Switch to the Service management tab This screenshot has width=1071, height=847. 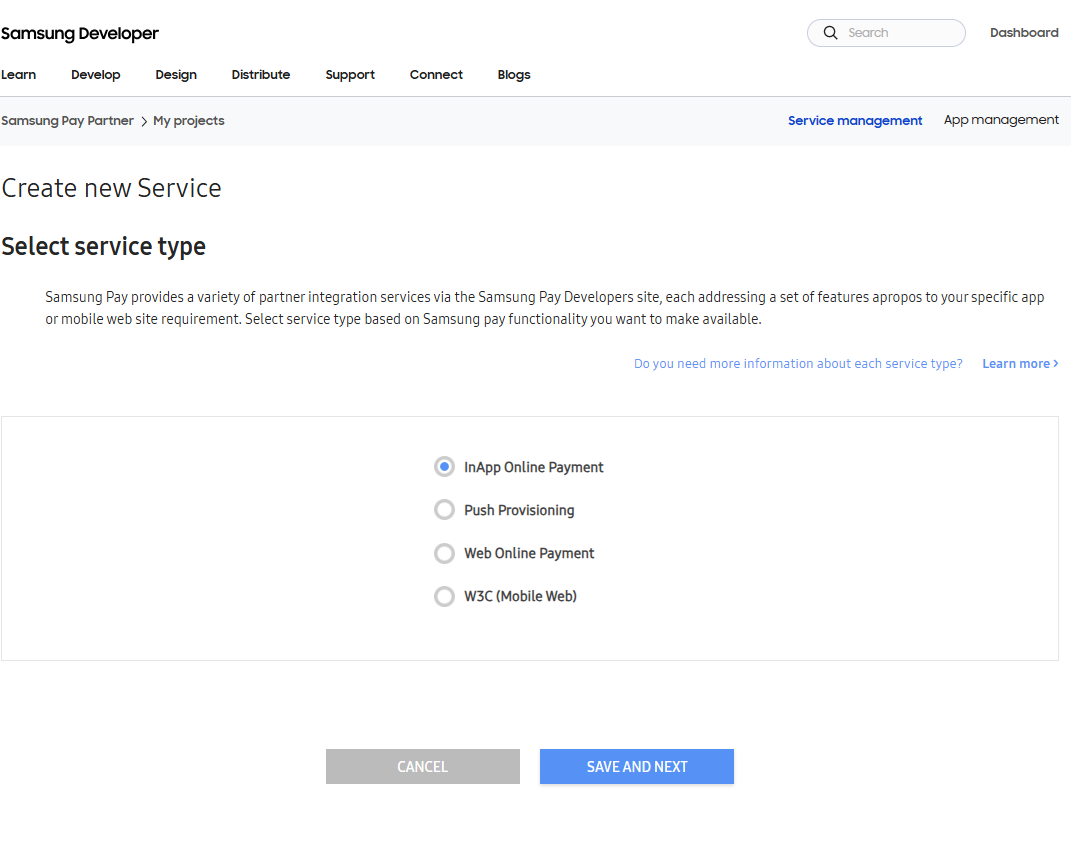(x=855, y=121)
